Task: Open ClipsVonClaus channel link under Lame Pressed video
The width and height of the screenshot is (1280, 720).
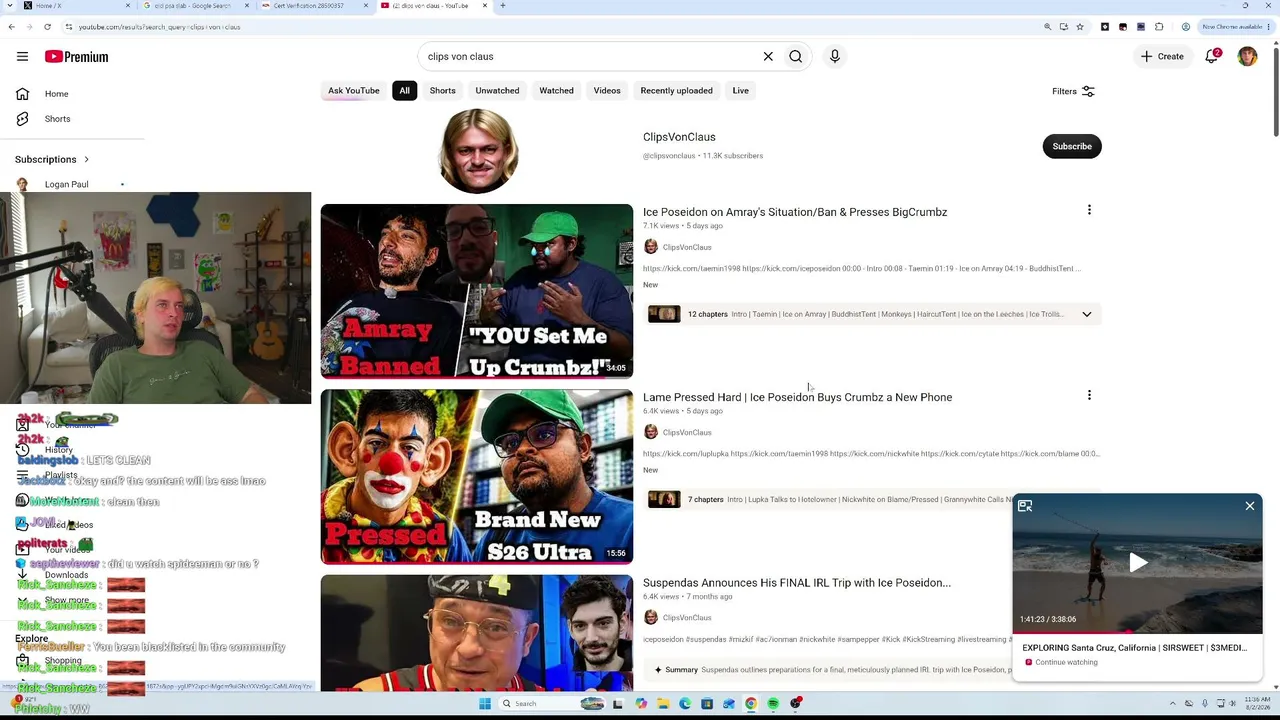Action: 687,432
